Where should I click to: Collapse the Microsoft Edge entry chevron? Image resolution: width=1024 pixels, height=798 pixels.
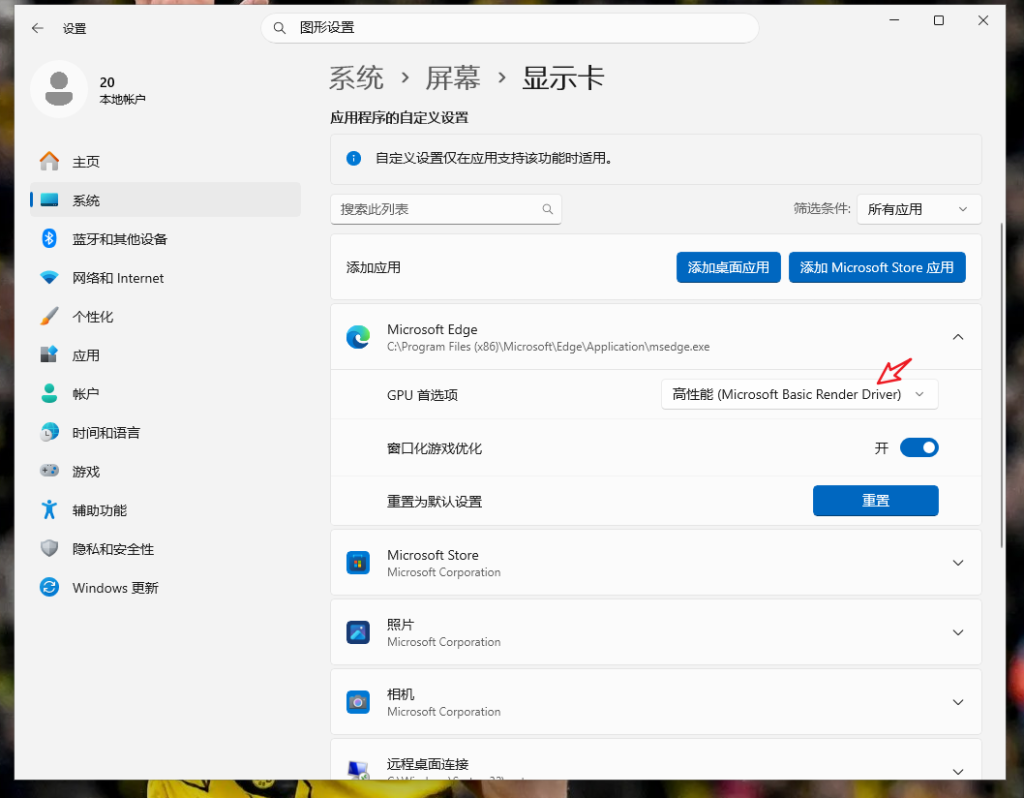pyautogui.click(x=957, y=337)
